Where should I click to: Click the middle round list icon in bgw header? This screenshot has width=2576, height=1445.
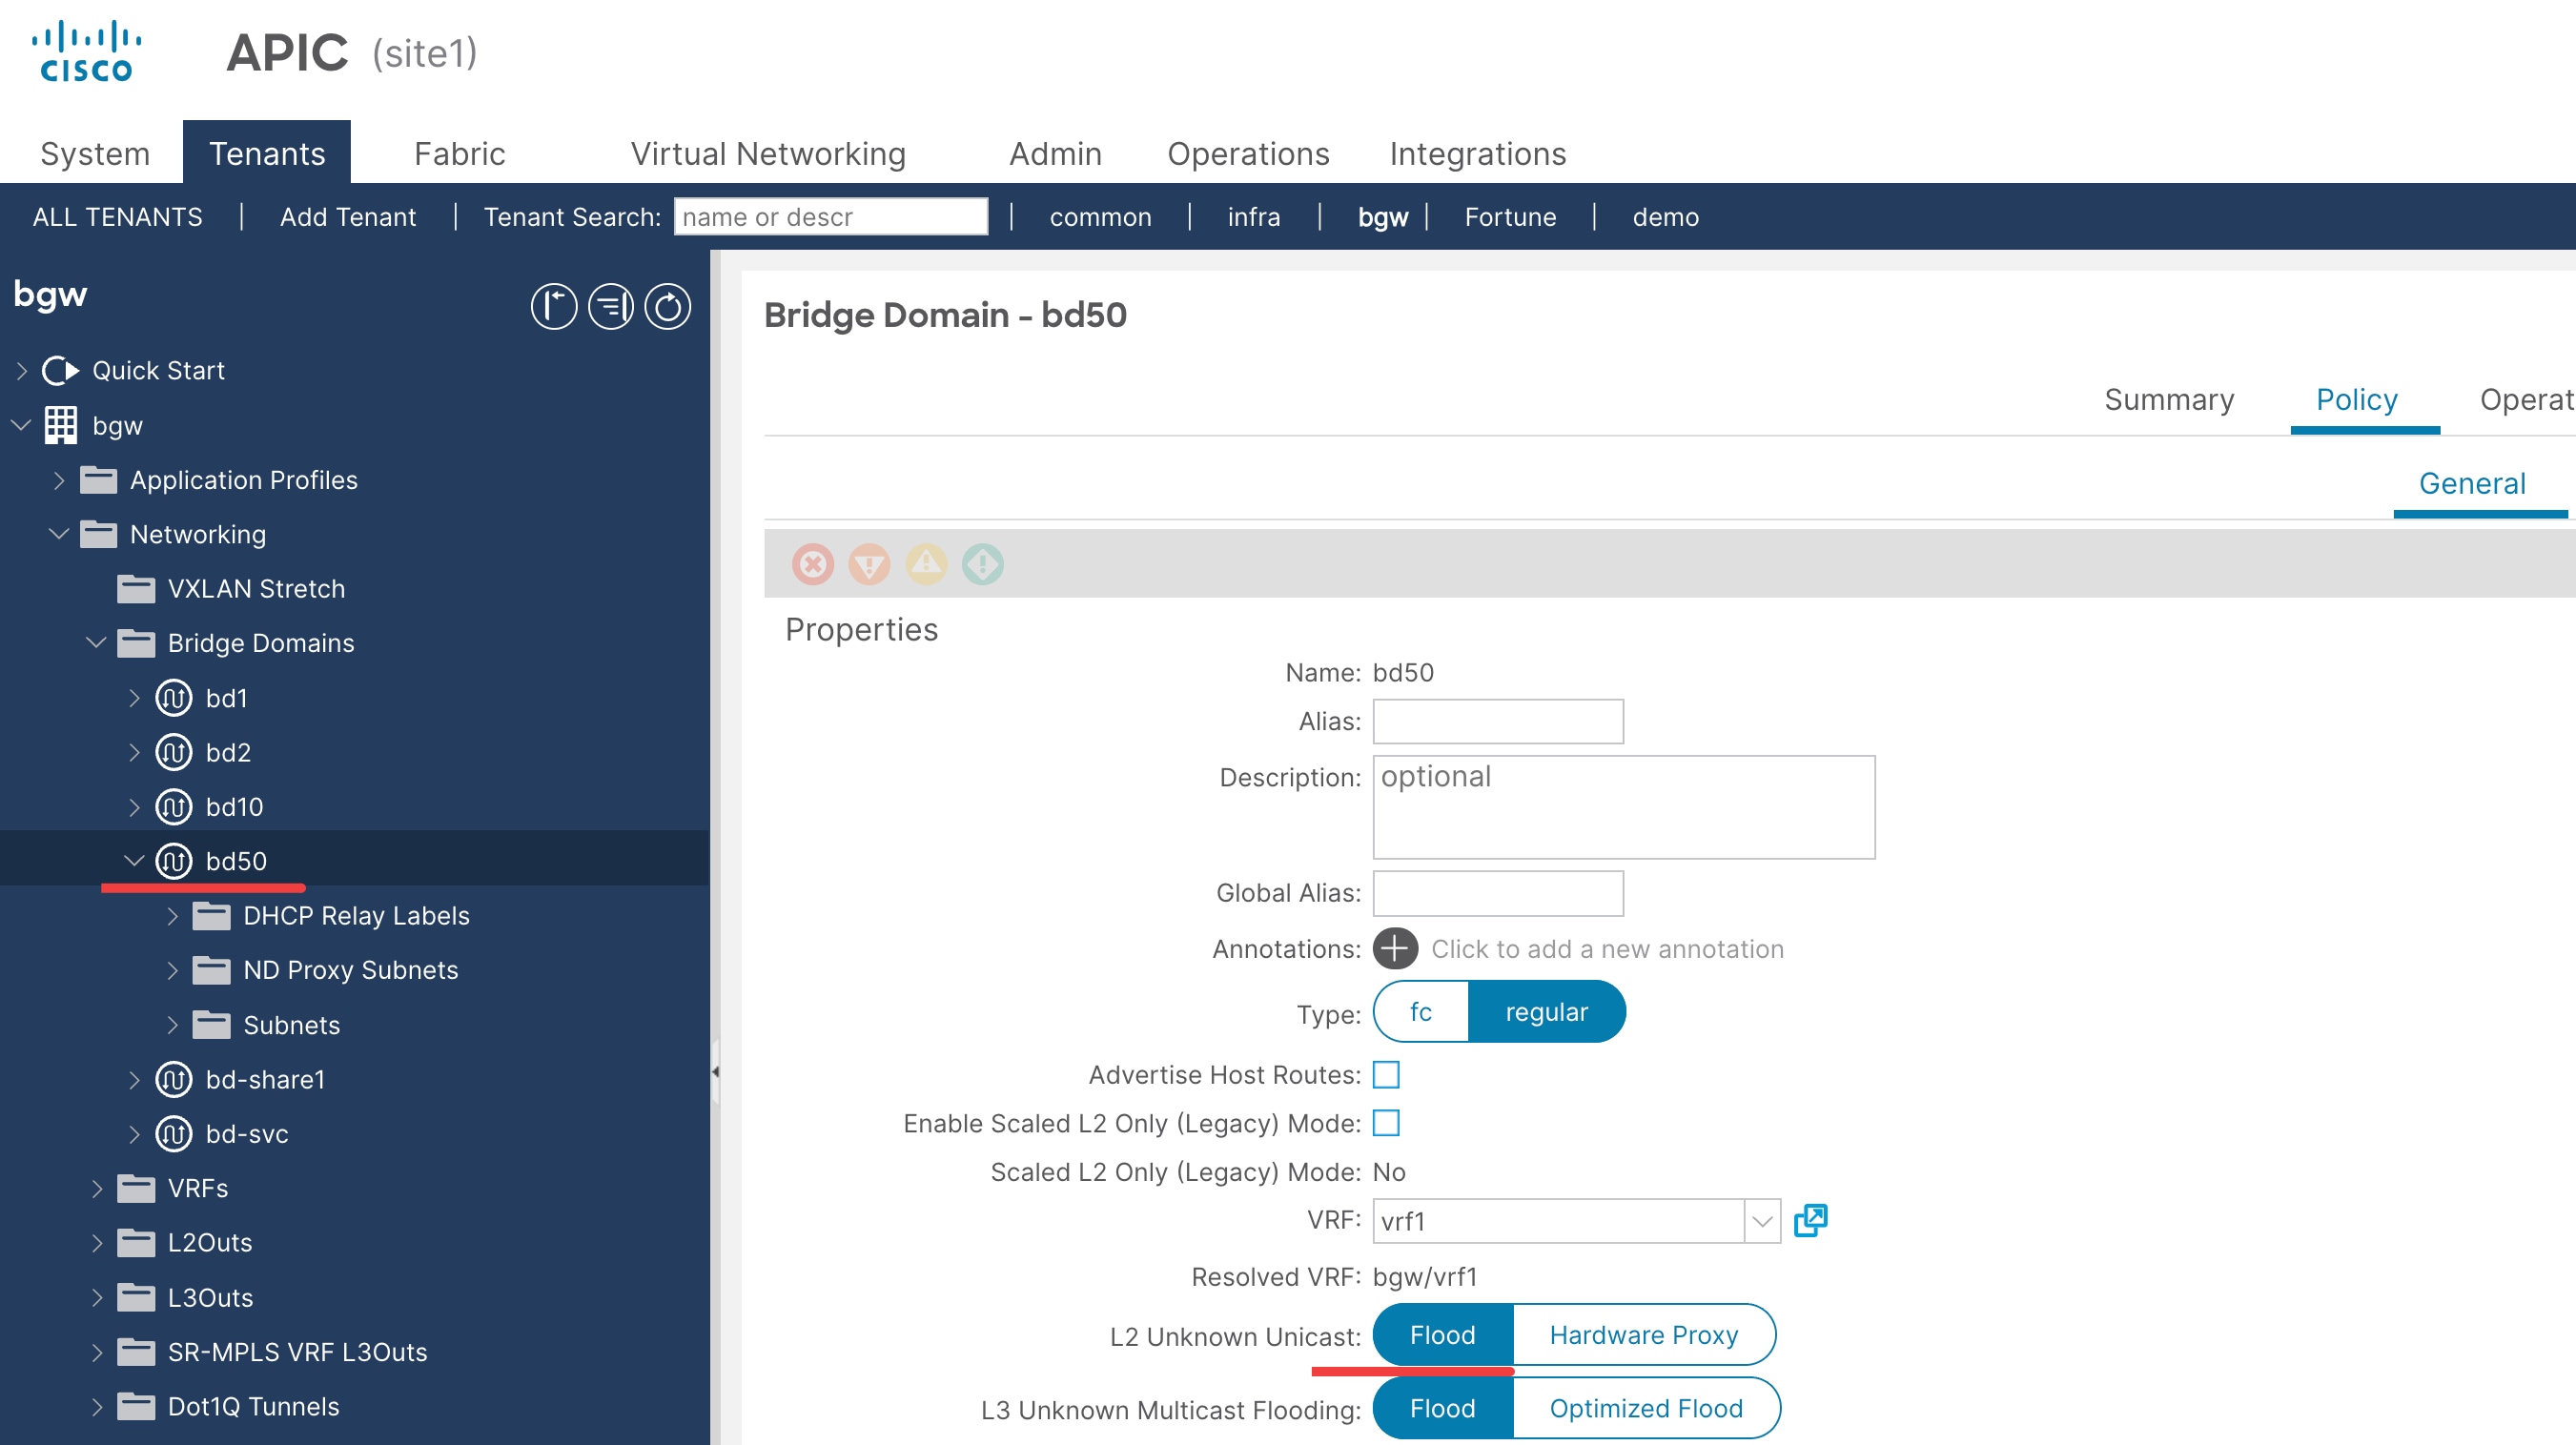[x=611, y=307]
